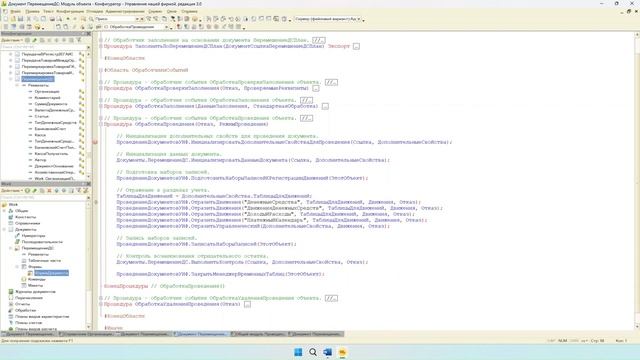Open Windows Start menu on taskbar
Screen dimensions: 640x360
pos(298,352)
